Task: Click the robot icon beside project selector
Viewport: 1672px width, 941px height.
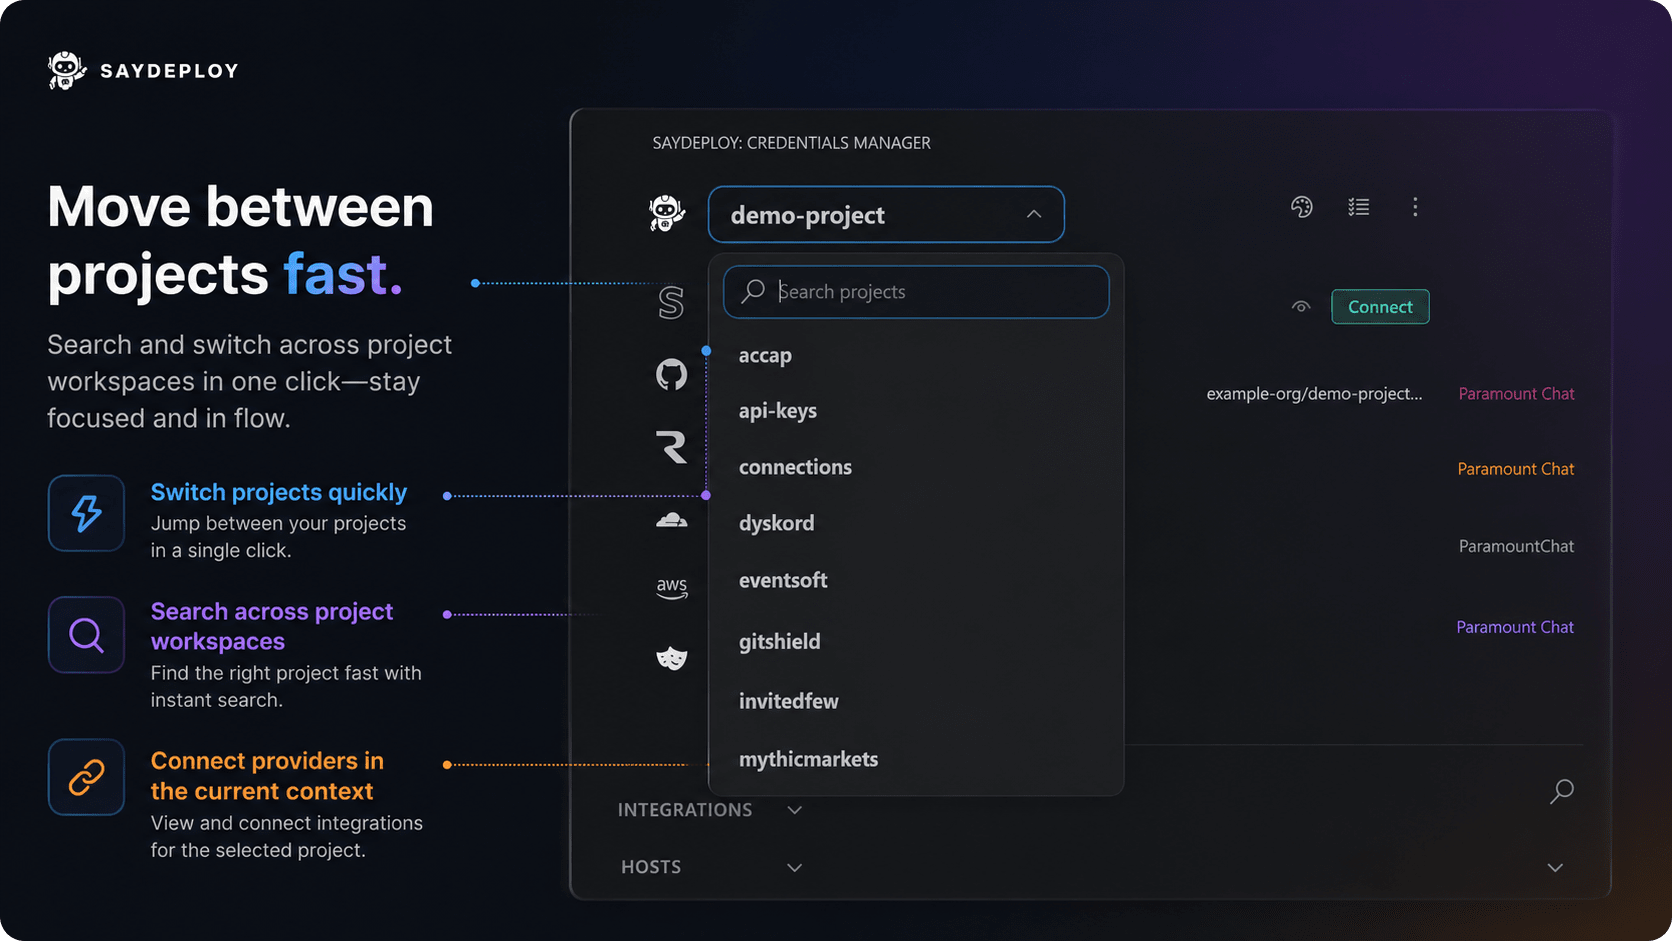Action: [x=667, y=213]
